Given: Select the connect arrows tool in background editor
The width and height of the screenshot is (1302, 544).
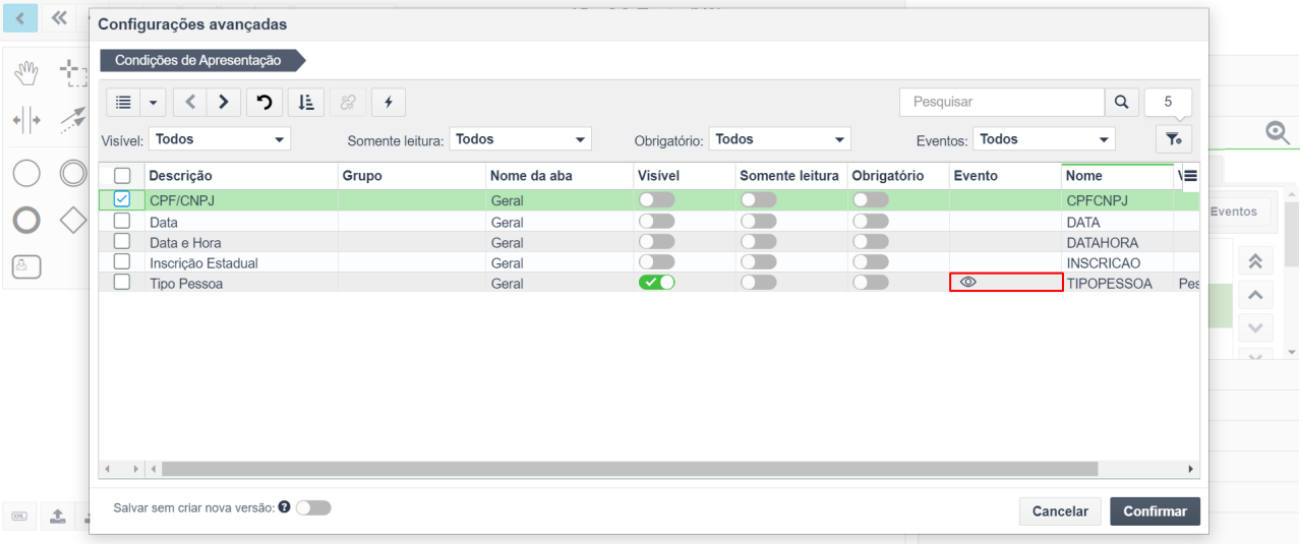Looking at the screenshot, I should tap(72, 122).
